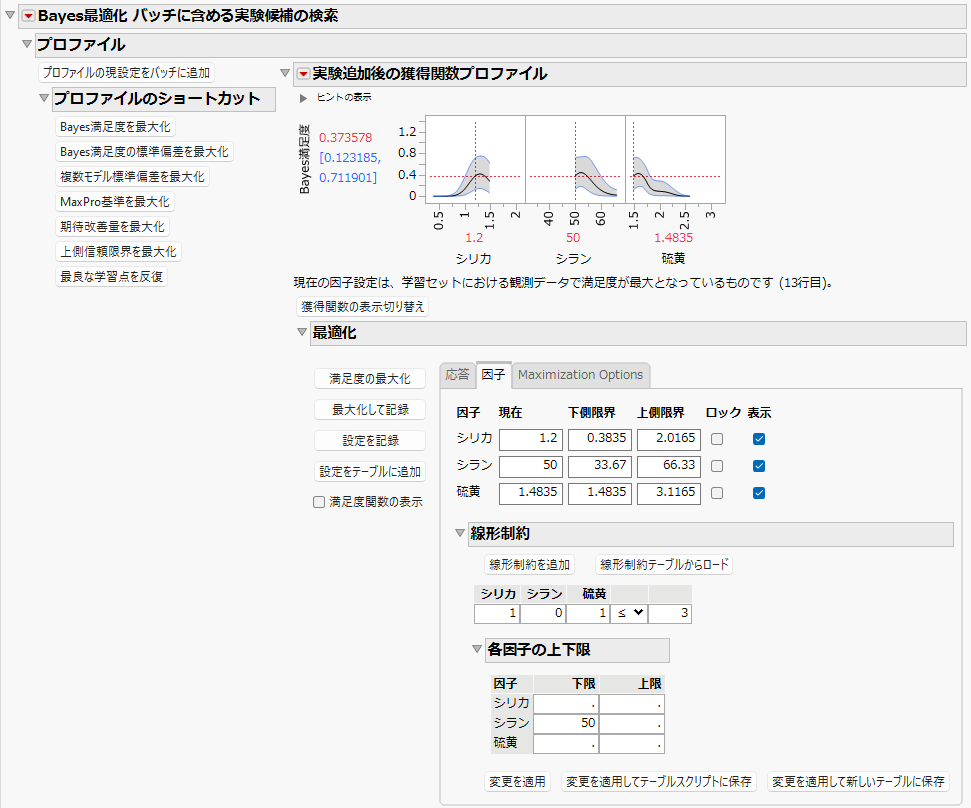The width and height of the screenshot is (971, 808).
Task: Edit 硫黄 下限 bound field
Action: pos(565,743)
